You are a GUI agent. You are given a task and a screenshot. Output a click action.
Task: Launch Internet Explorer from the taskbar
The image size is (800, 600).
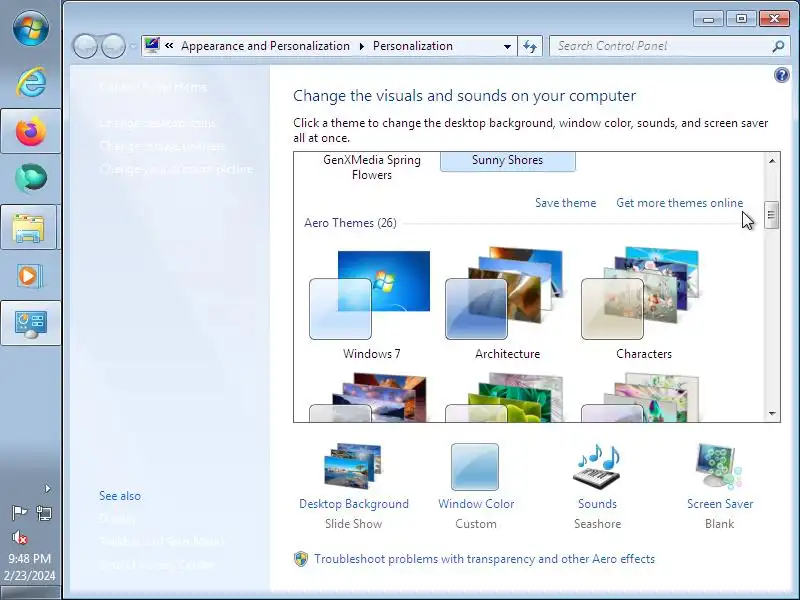point(31,82)
